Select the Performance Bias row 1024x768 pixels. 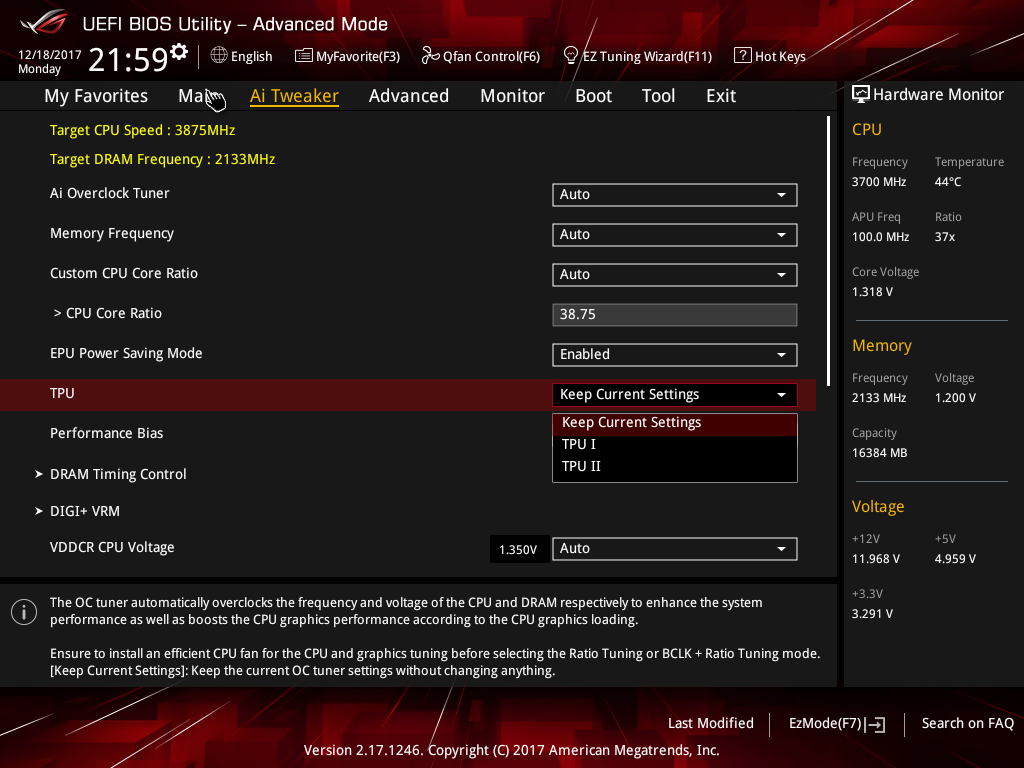(x=106, y=433)
